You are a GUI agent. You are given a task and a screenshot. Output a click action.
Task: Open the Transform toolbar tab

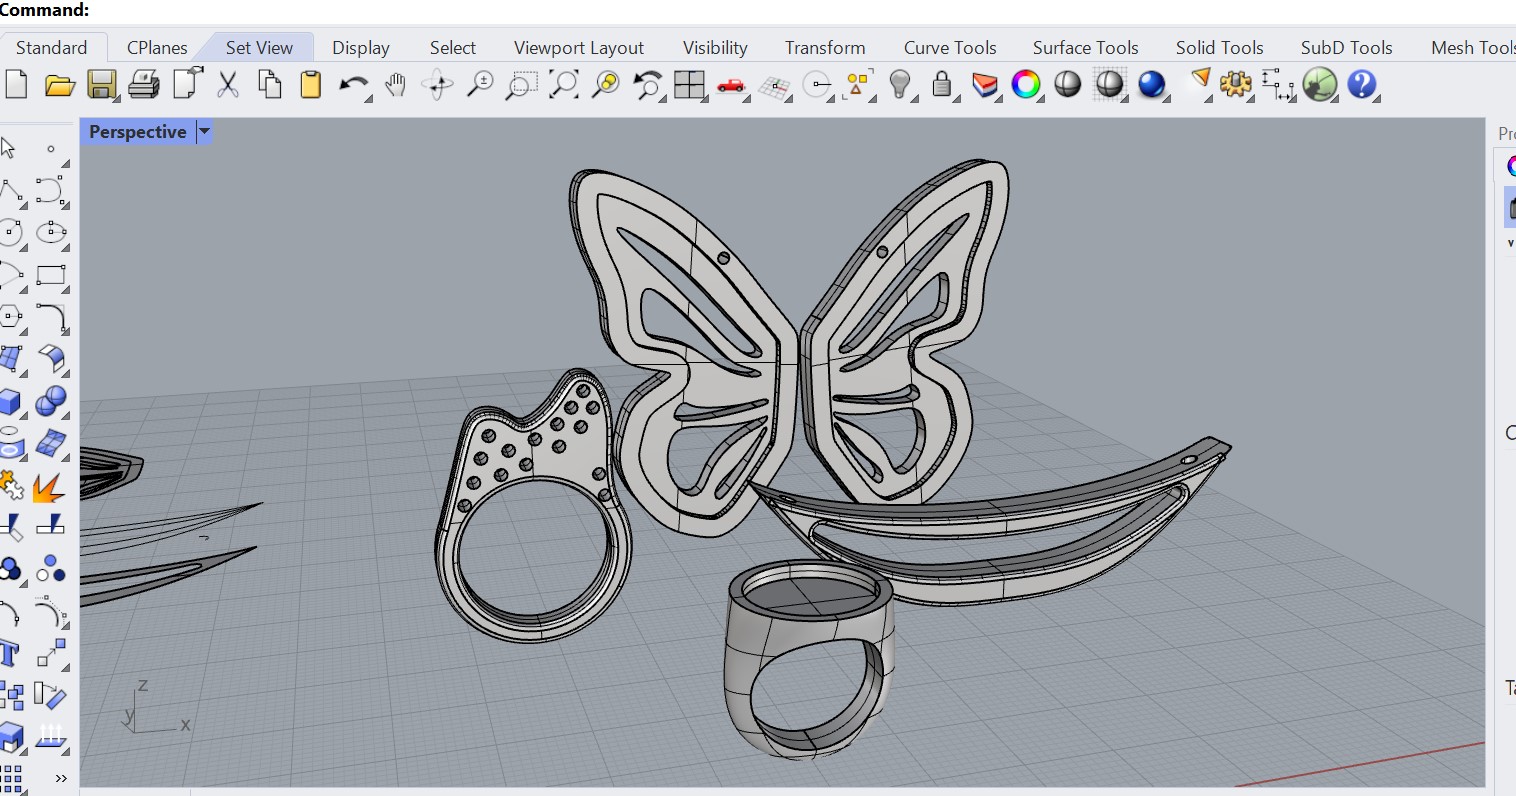[x=825, y=47]
